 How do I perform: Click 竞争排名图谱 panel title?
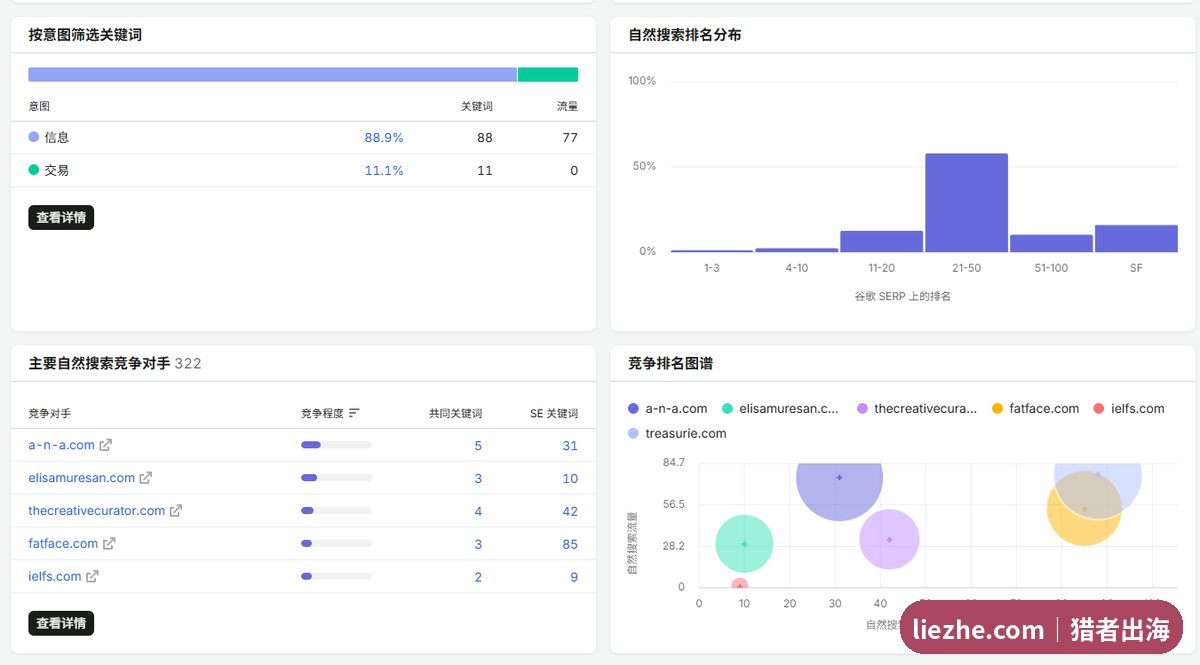pyautogui.click(x=670, y=363)
